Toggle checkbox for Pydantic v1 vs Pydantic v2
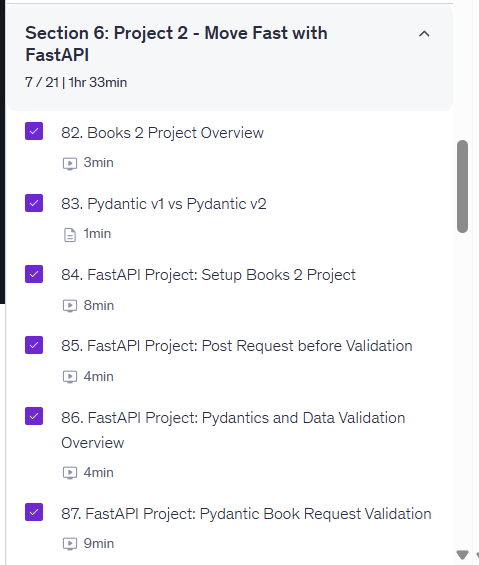 coord(34,203)
